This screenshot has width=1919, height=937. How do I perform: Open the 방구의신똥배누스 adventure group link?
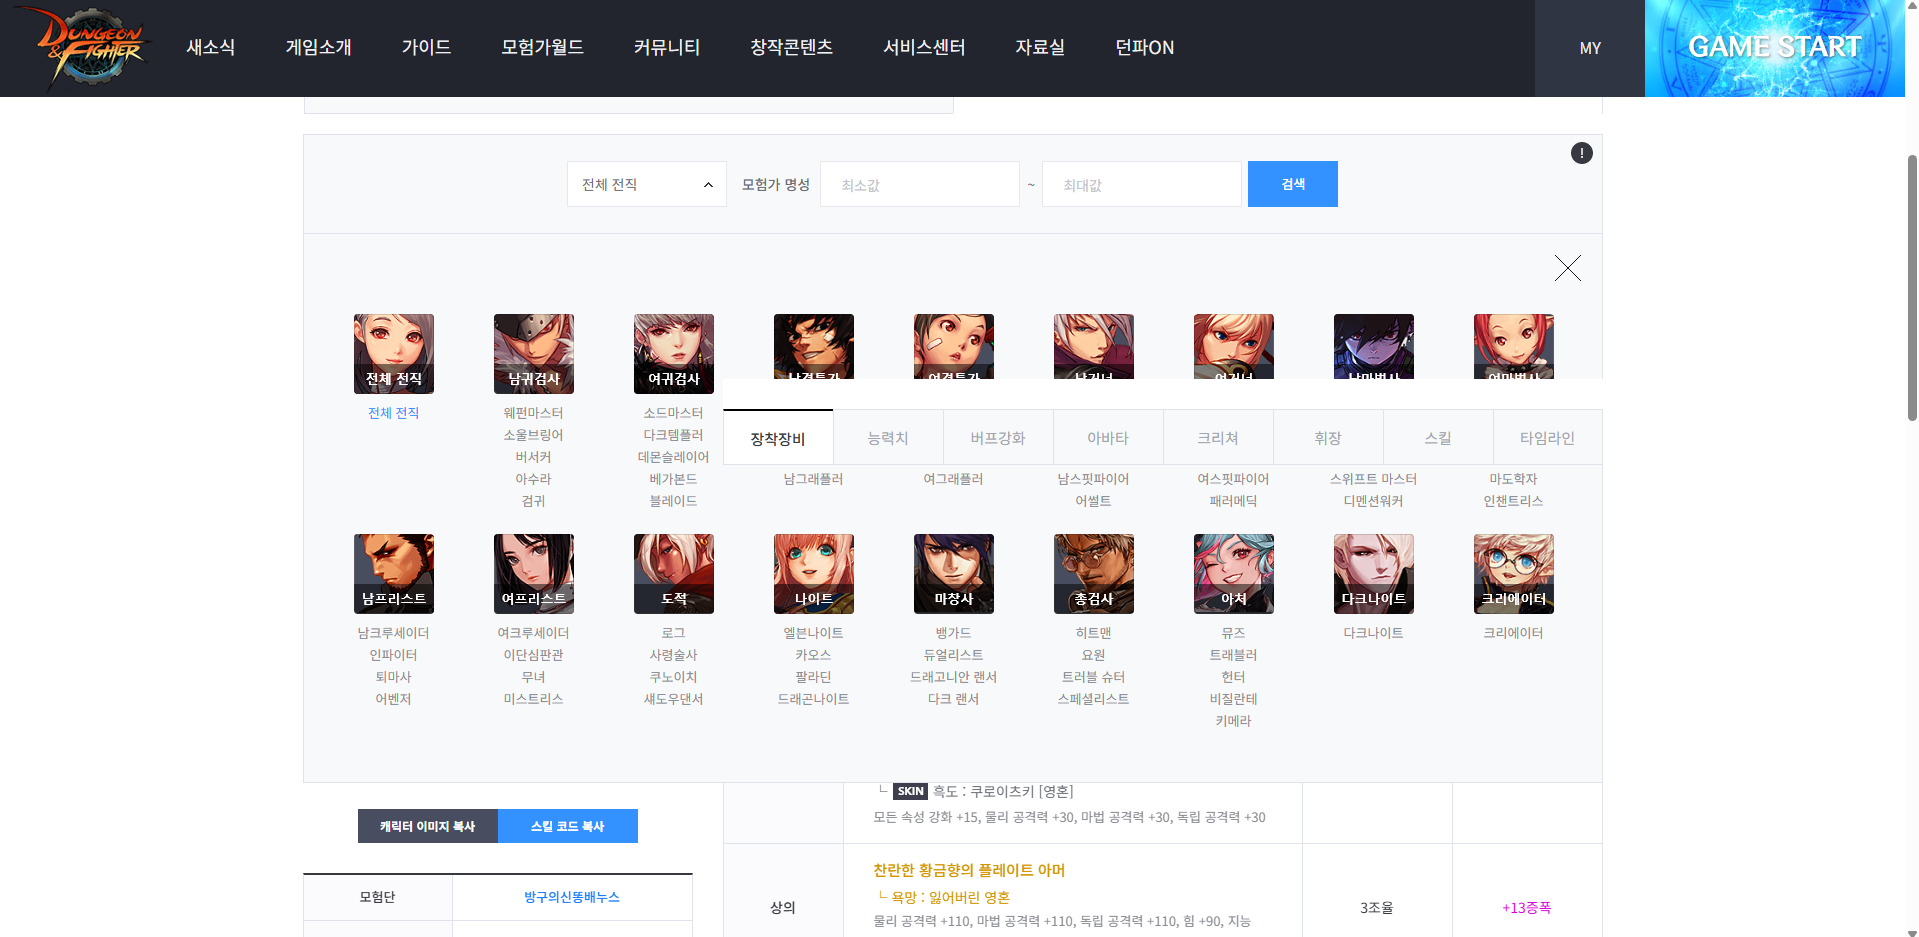571,897
